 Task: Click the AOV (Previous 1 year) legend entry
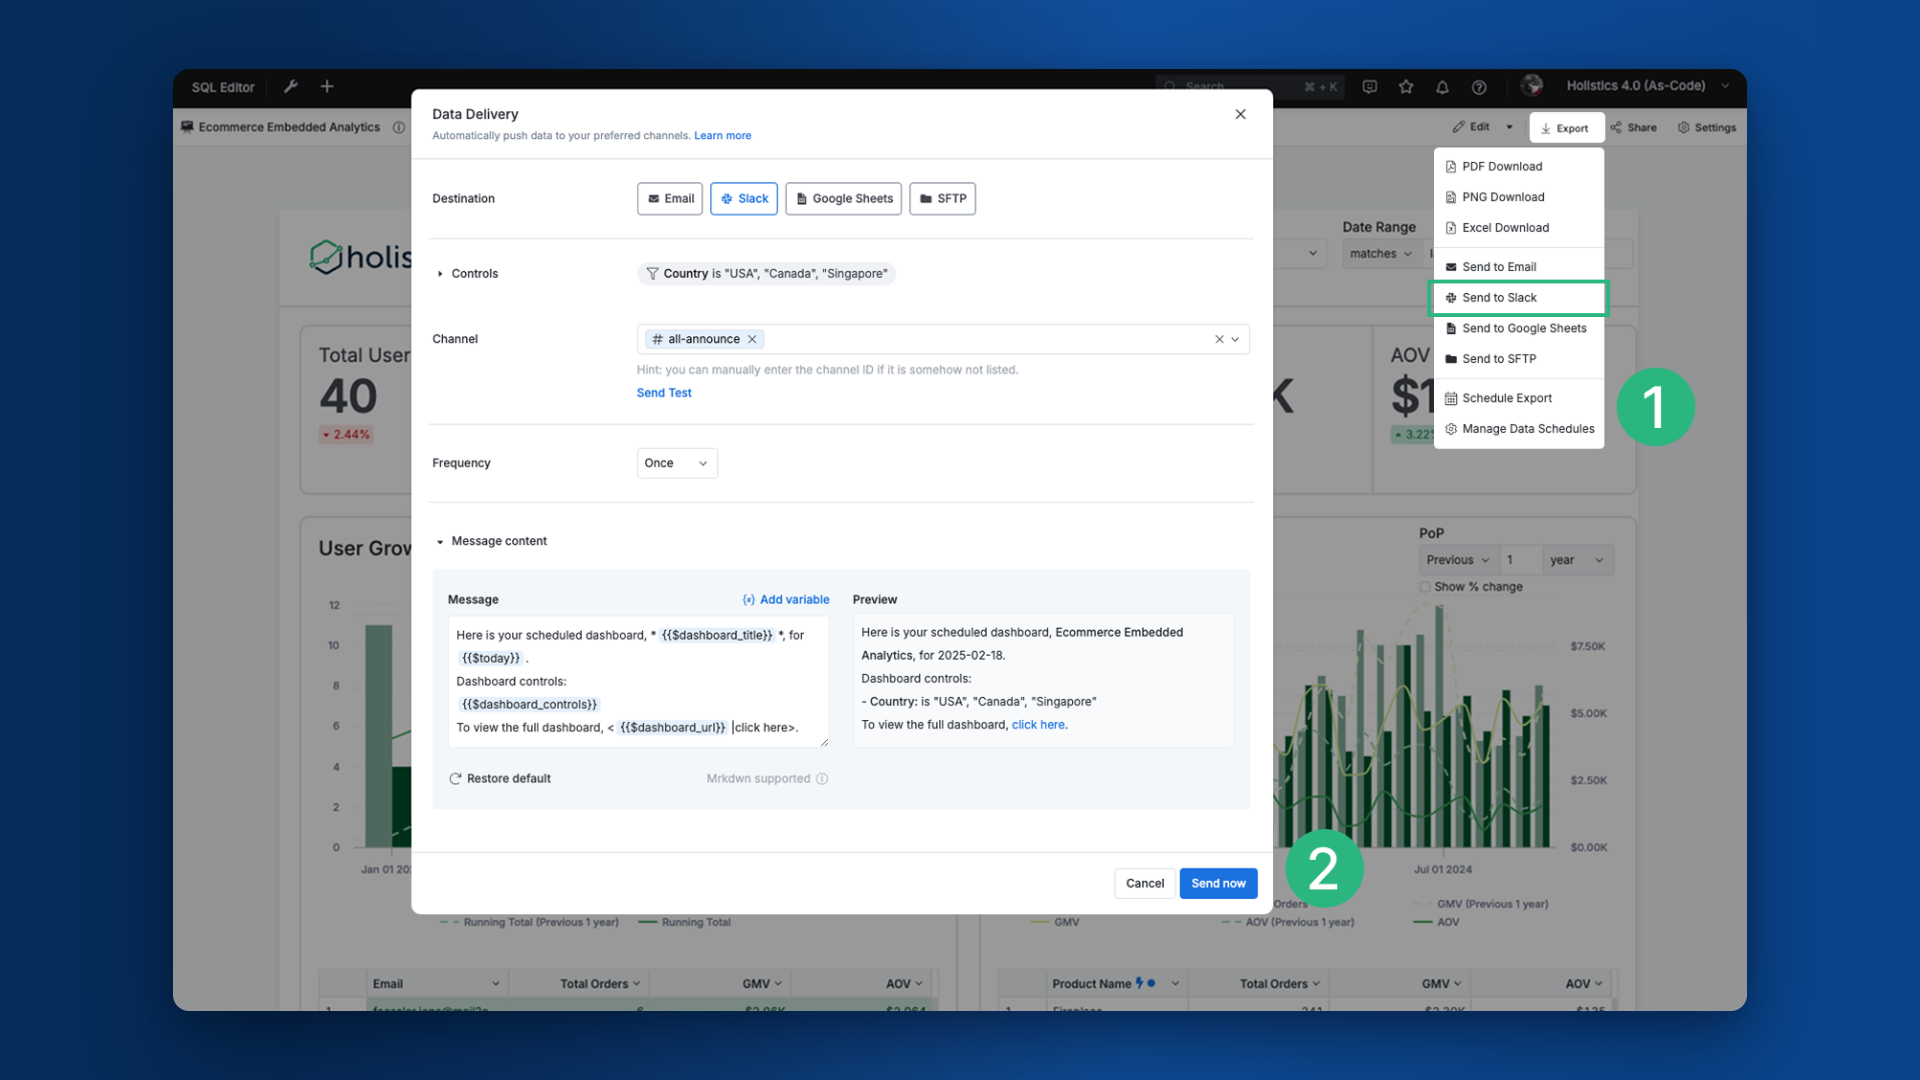1289,923
